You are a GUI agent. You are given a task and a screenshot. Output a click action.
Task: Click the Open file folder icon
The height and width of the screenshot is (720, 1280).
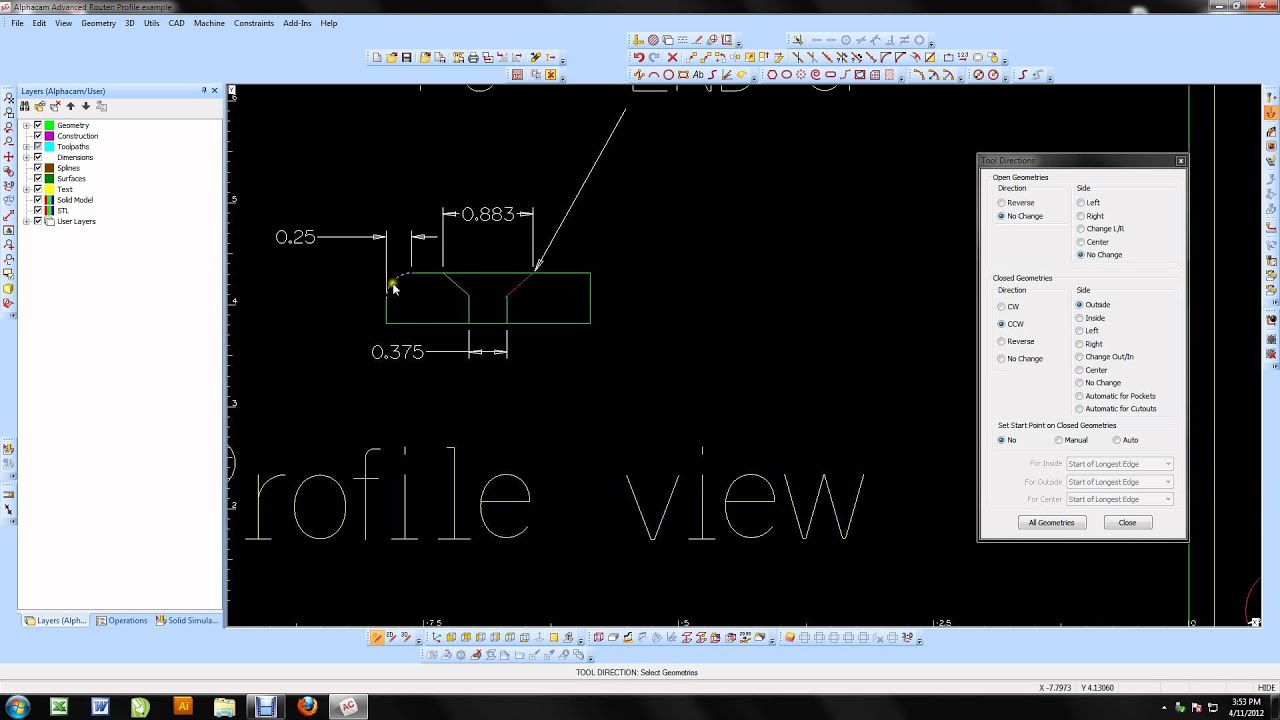pyautogui.click(x=392, y=58)
